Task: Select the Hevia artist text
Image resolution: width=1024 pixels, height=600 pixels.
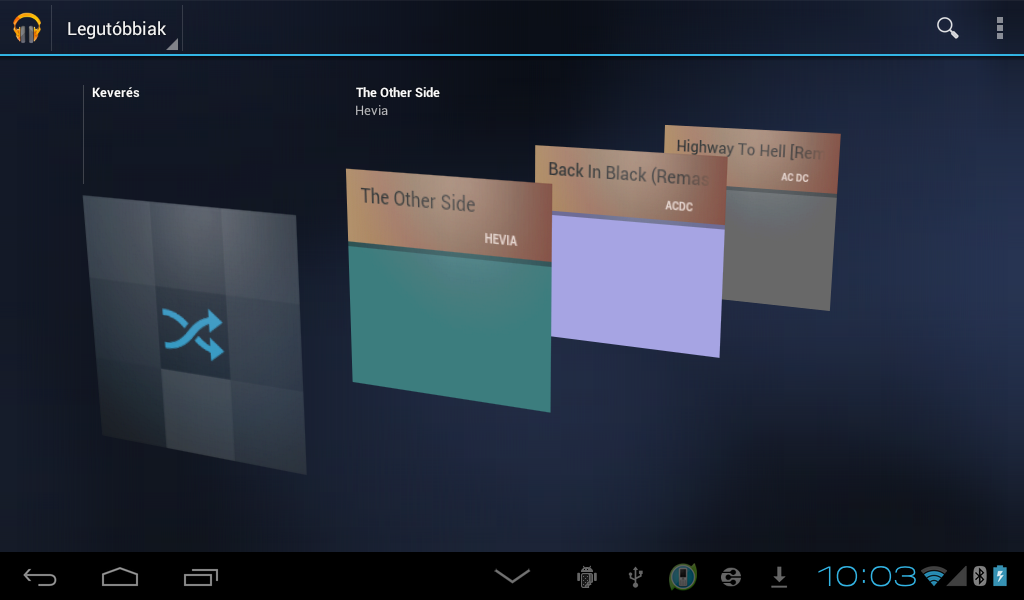Action: coord(372,111)
